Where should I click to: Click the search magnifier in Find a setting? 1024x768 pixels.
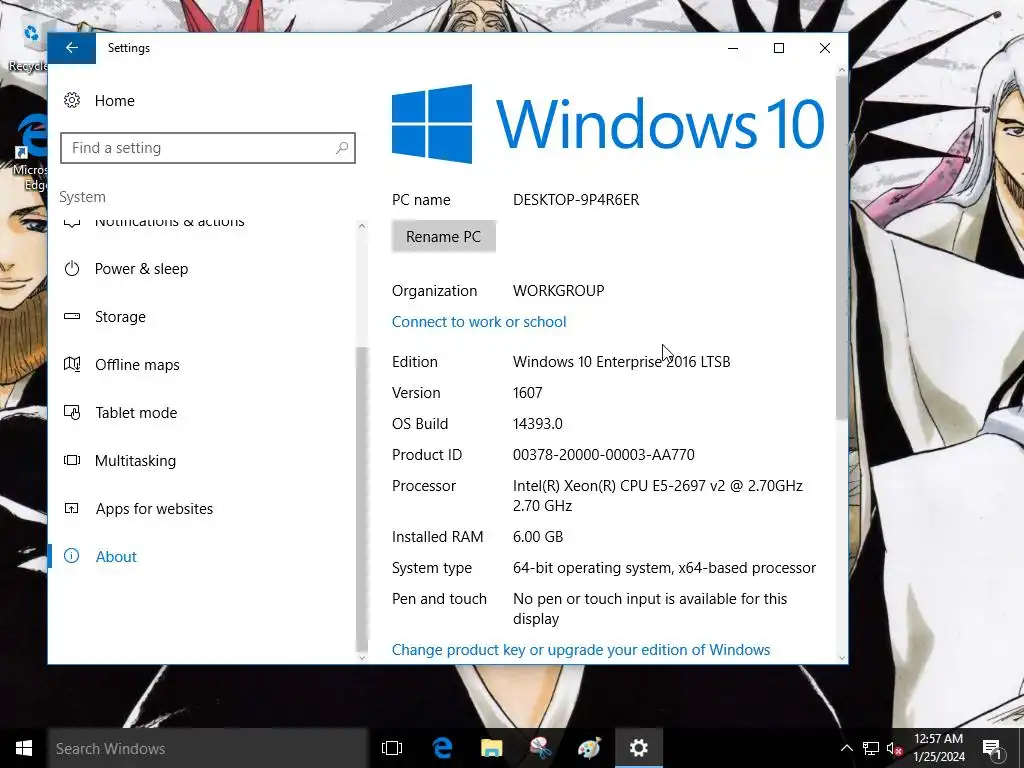click(x=342, y=148)
